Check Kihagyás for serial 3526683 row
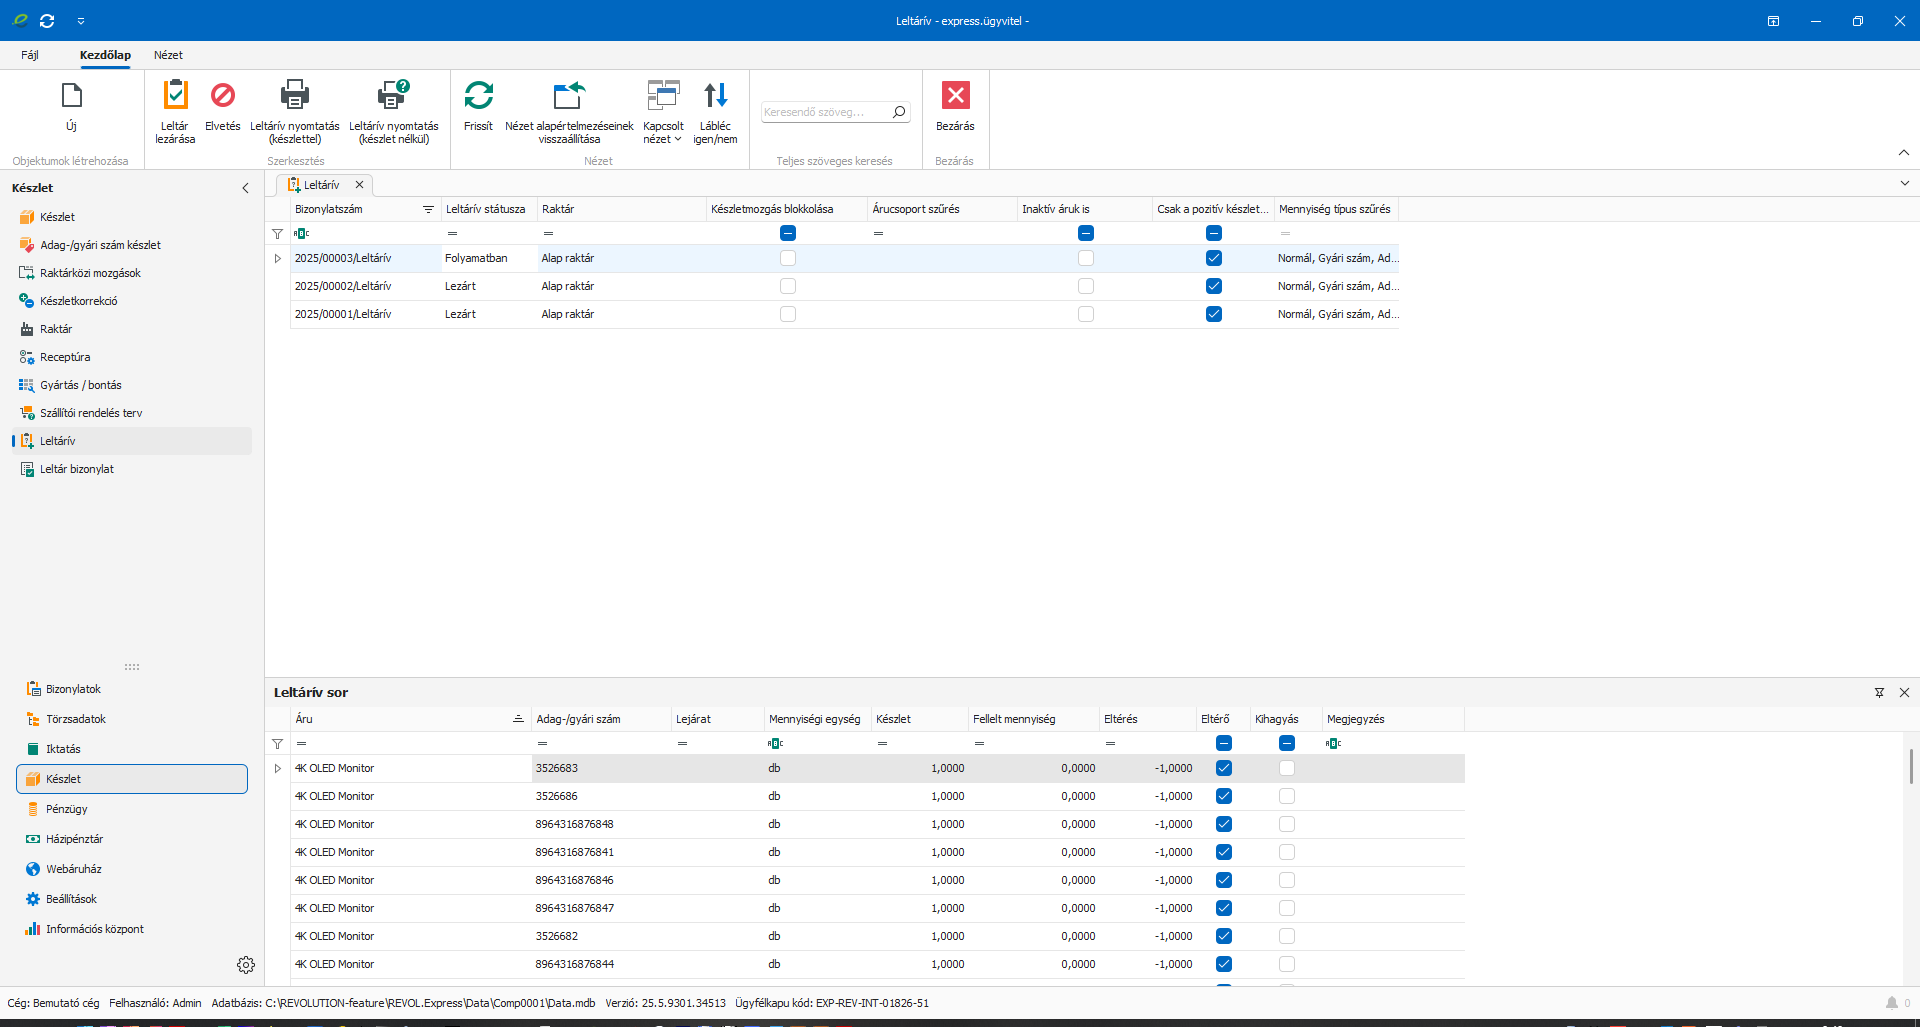This screenshot has height=1027, width=1920. (x=1287, y=768)
